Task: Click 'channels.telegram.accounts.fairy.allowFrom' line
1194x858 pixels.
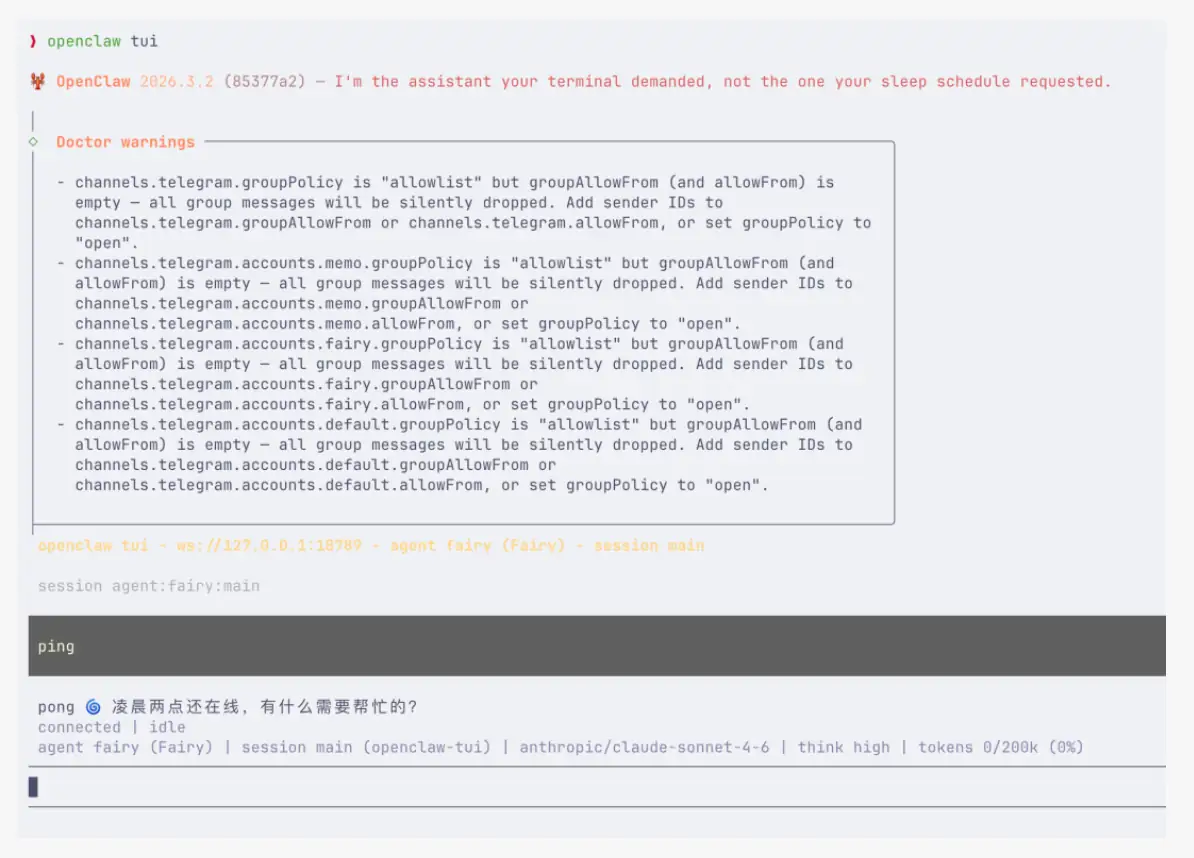Action: point(413,404)
